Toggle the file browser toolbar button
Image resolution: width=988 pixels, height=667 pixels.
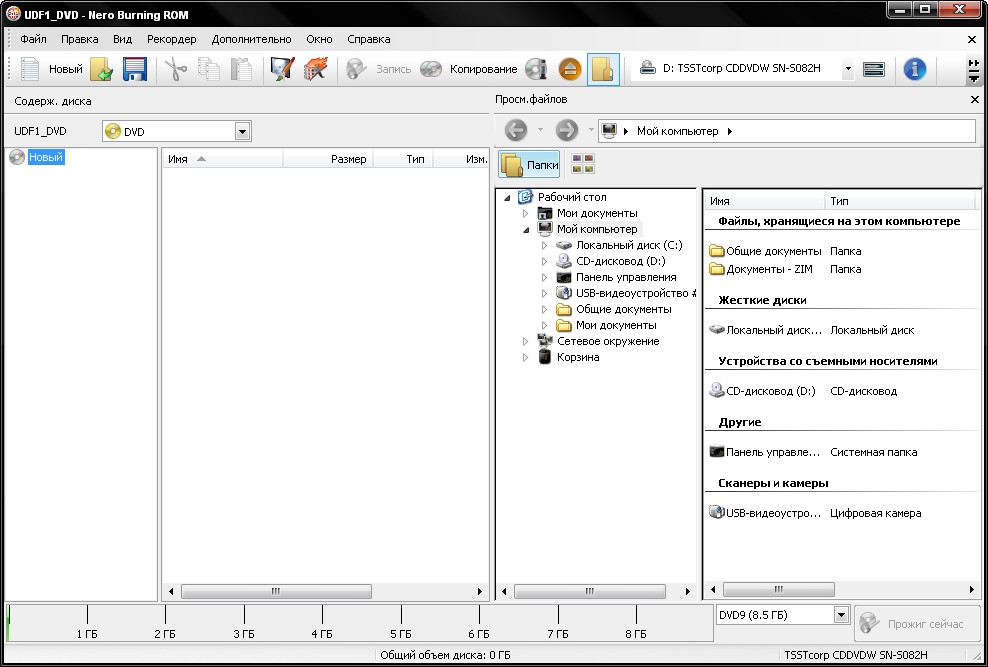pyautogui.click(x=603, y=69)
